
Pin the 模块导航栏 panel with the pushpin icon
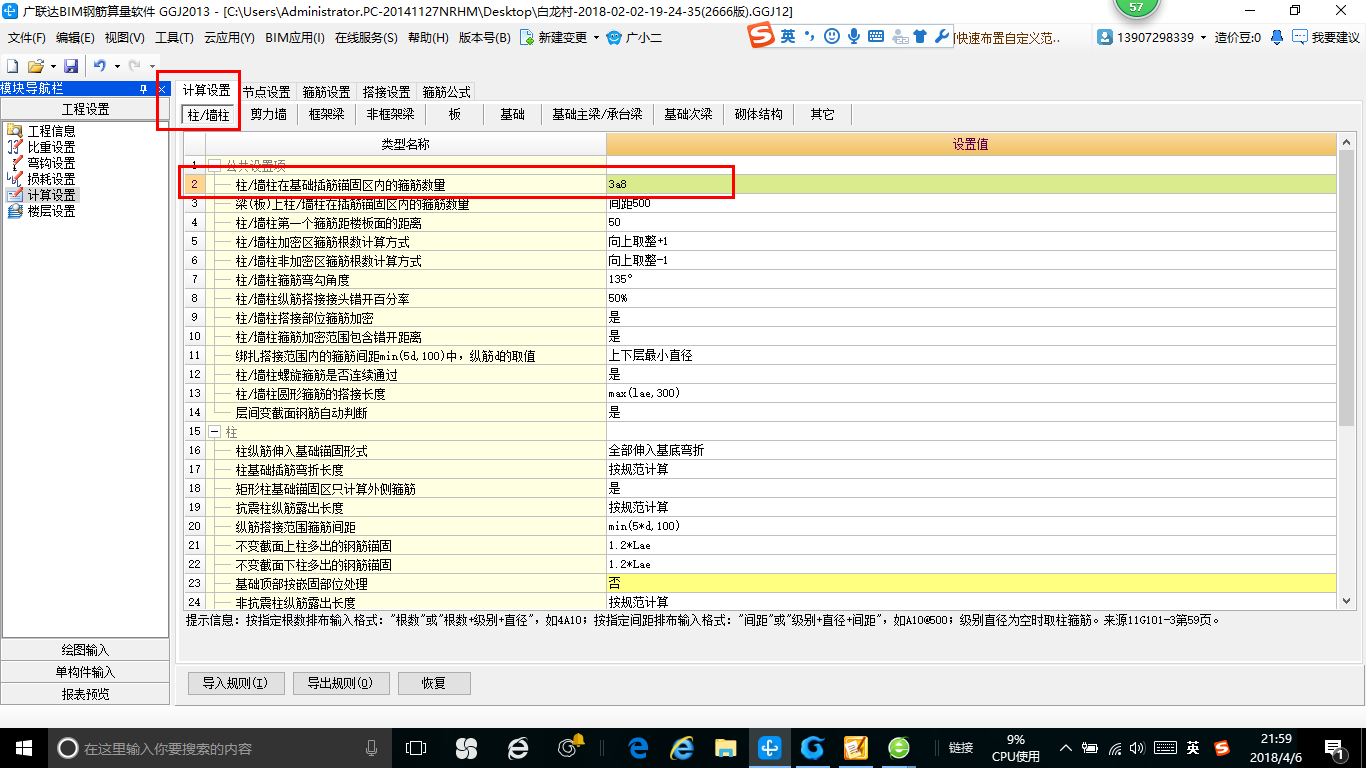(143, 89)
